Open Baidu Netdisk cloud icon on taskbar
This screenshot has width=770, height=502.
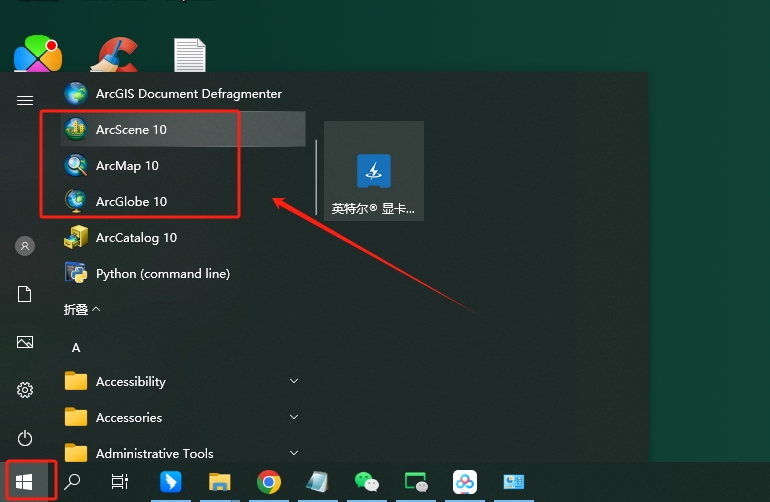(465, 482)
